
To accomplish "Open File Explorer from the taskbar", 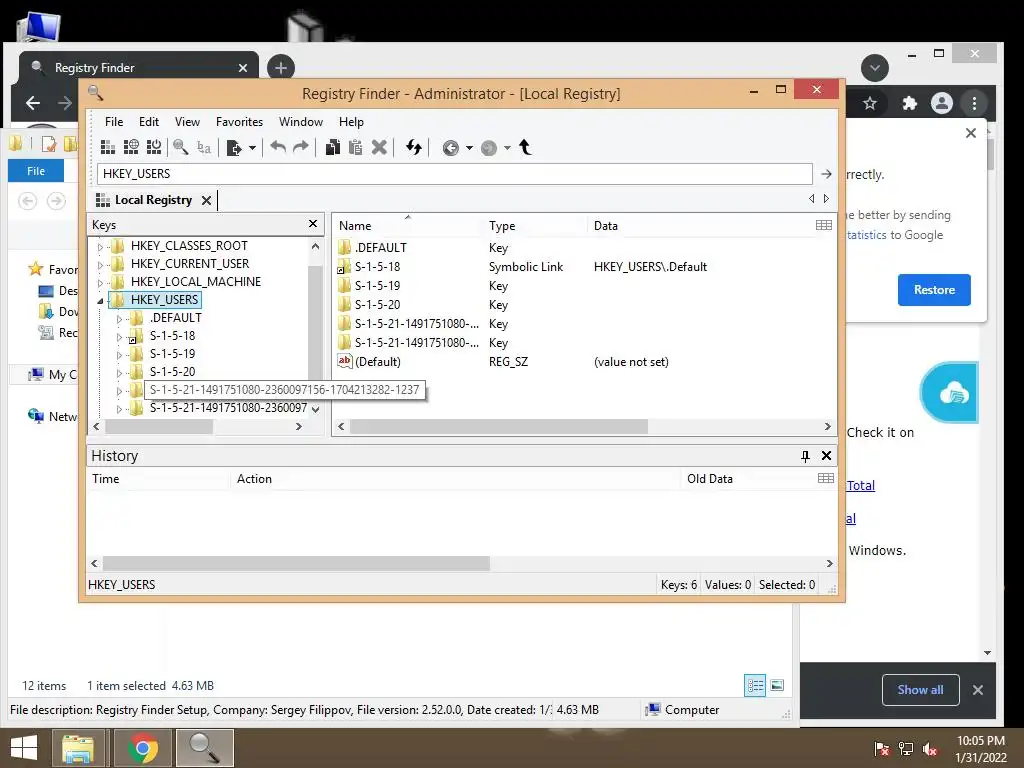I will coord(78,748).
